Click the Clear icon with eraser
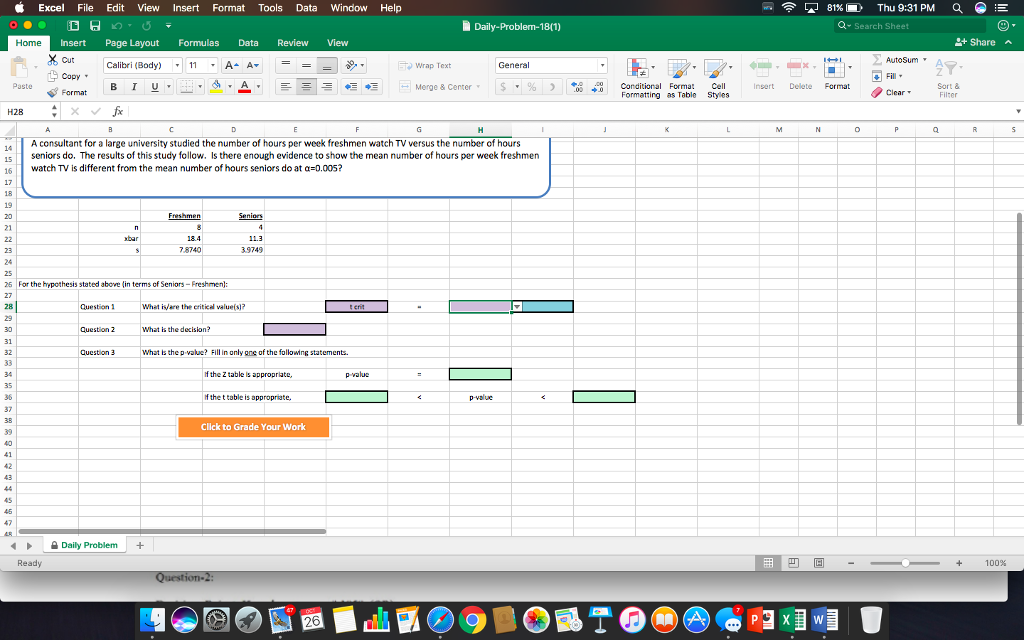The image size is (1024, 640). coord(877,92)
